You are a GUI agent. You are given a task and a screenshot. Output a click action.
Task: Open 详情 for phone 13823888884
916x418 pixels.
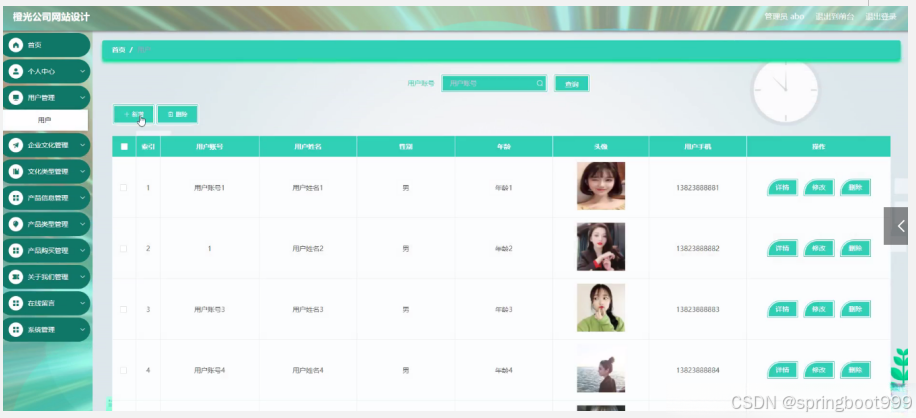tap(782, 370)
